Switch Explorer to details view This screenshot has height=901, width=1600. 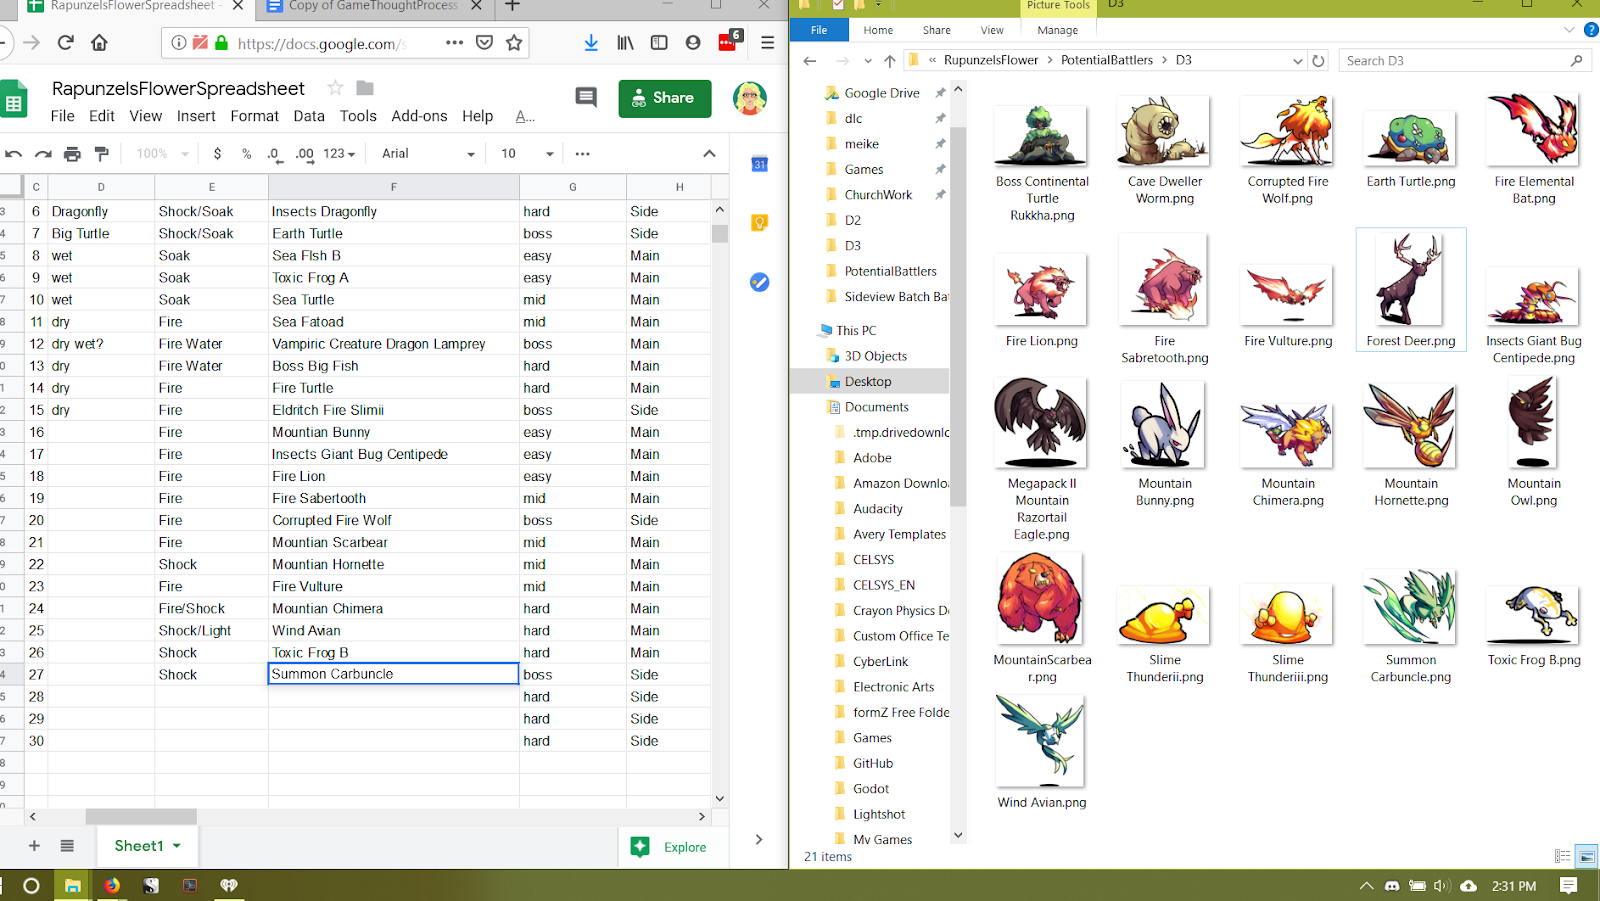[1562, 856]
